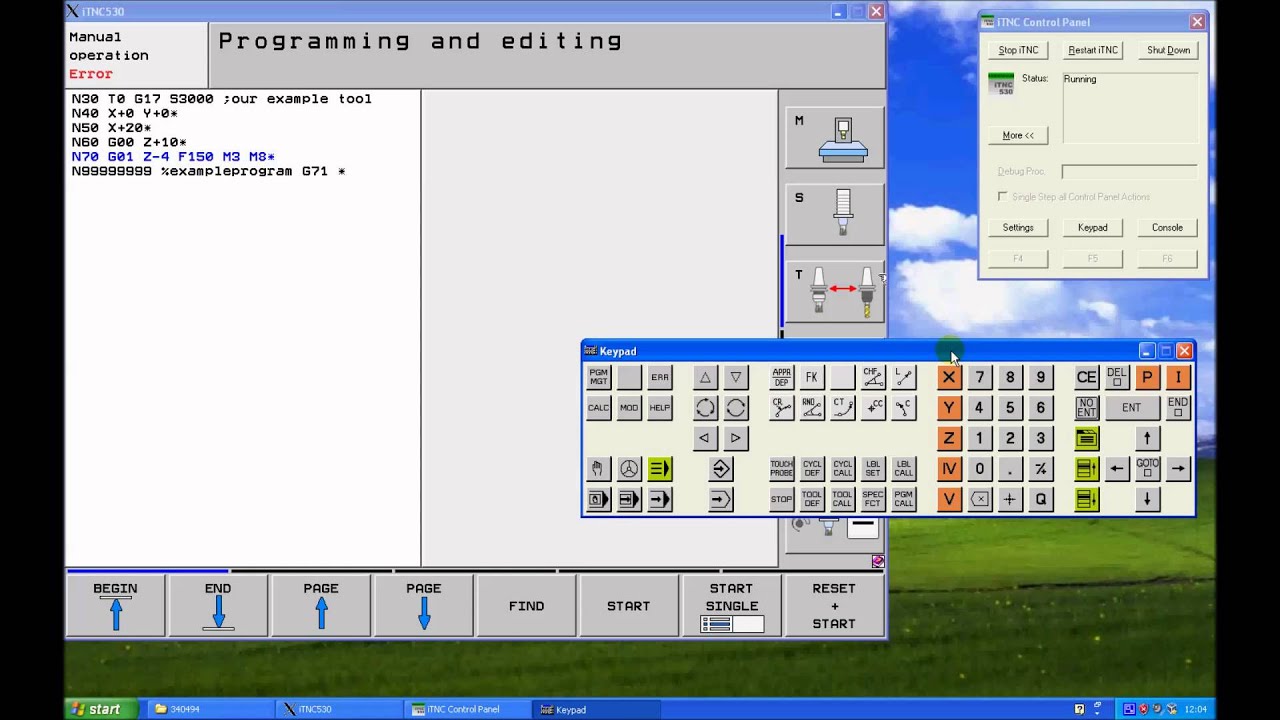Click the Shut Down button
The image size is (1280, 720).
pyautogui.click(x=1168, y=50)
